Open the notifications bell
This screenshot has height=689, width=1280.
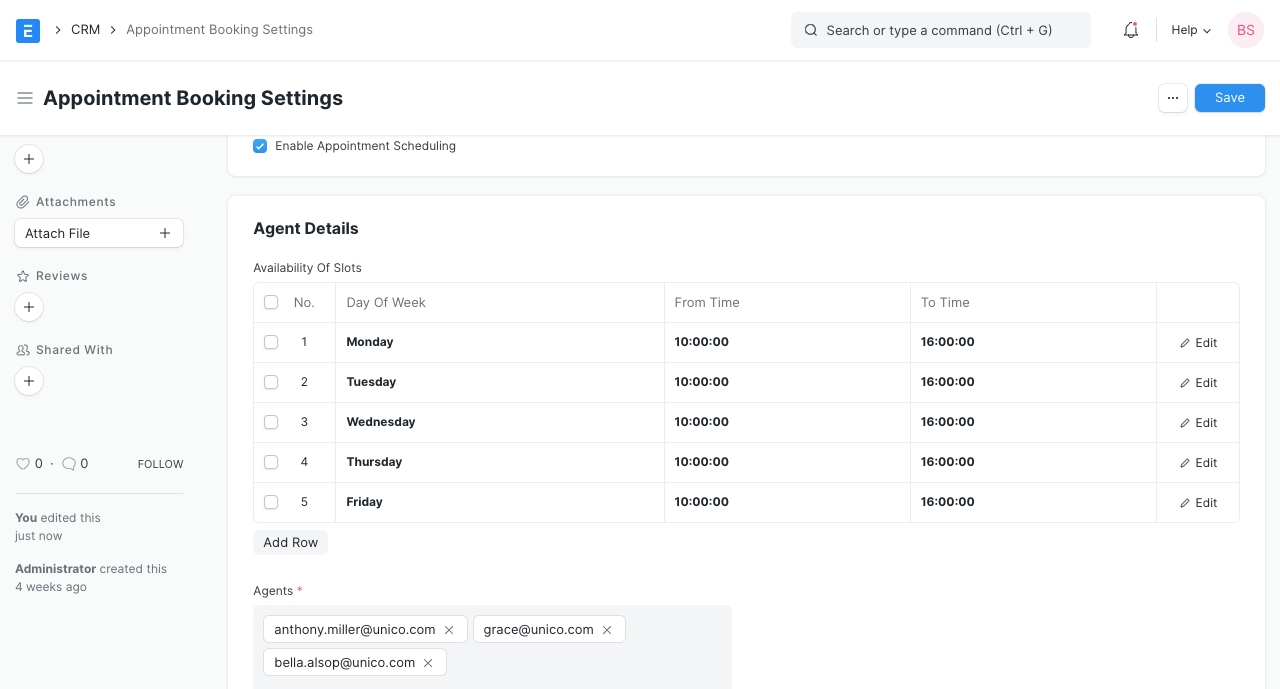(x=1131, y=30)
